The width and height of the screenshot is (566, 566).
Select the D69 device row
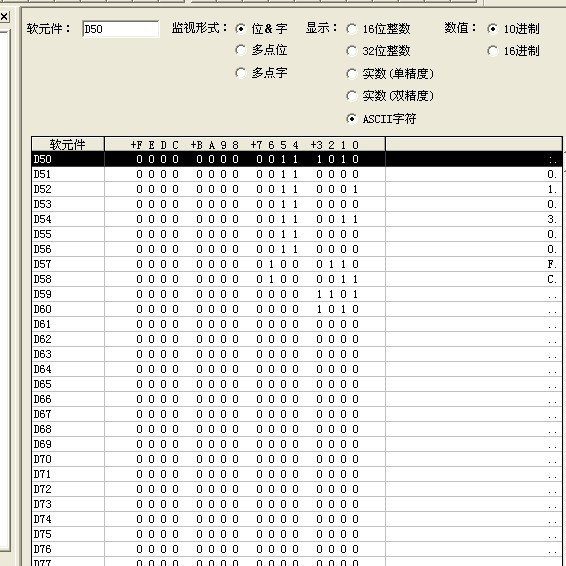click(x=297, y=444)
